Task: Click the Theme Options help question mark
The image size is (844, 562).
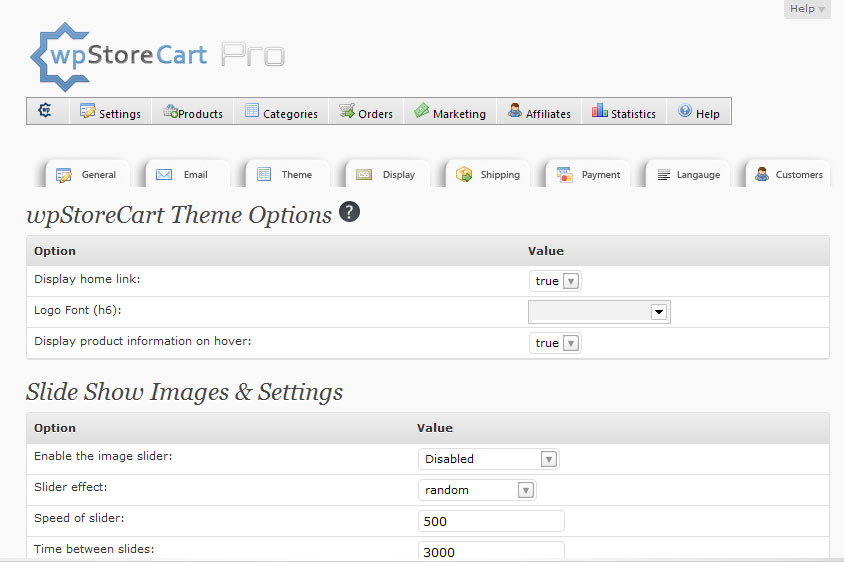Action: pyautogui.click(x=349, y=212)
